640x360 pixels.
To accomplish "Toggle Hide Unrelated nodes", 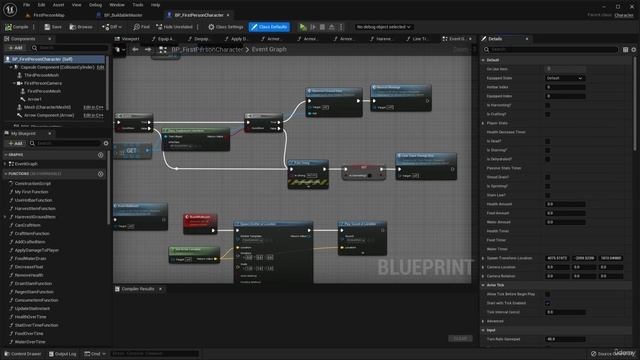I will point(174,27).
